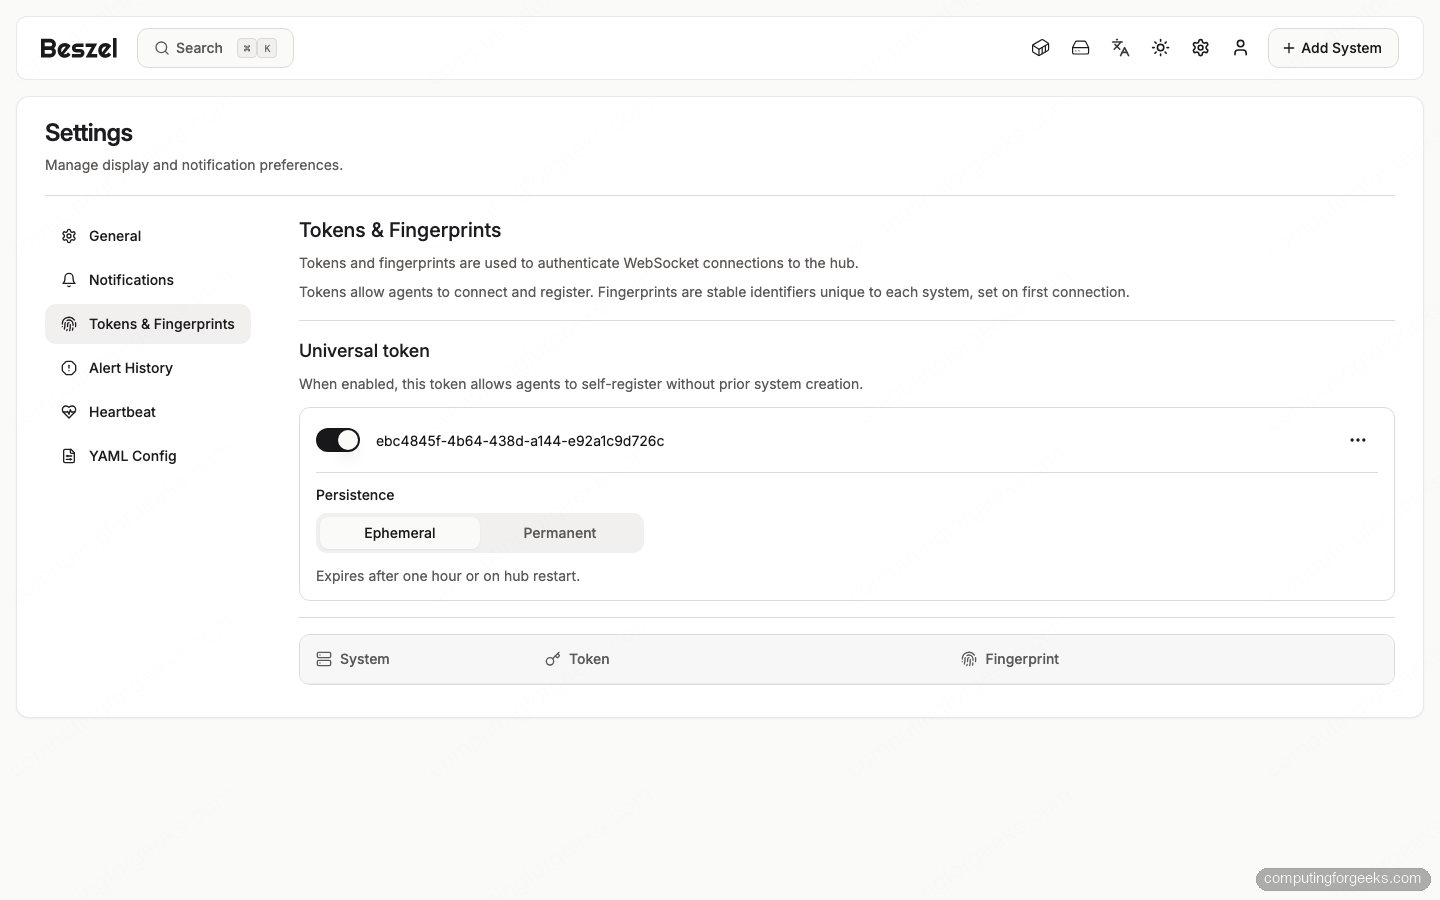Open the universal token three-dot menu
Viewport: 1440px width, 900px height.
click(1357, 440)
